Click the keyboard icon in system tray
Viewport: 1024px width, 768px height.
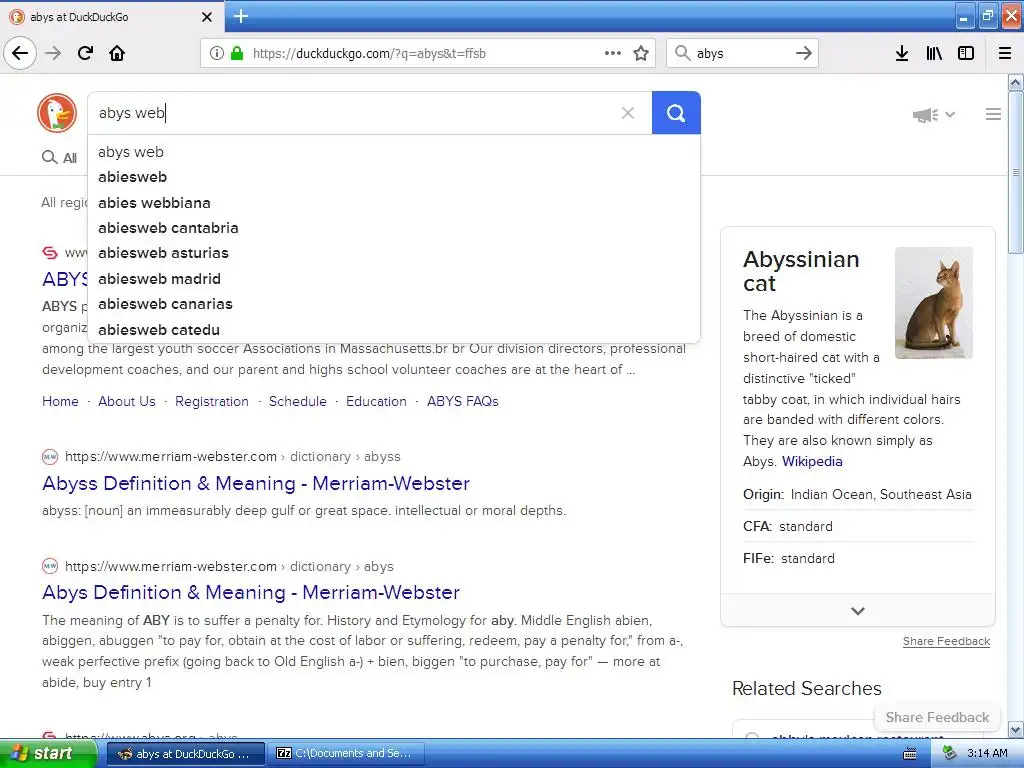click(x=909, y=754)
